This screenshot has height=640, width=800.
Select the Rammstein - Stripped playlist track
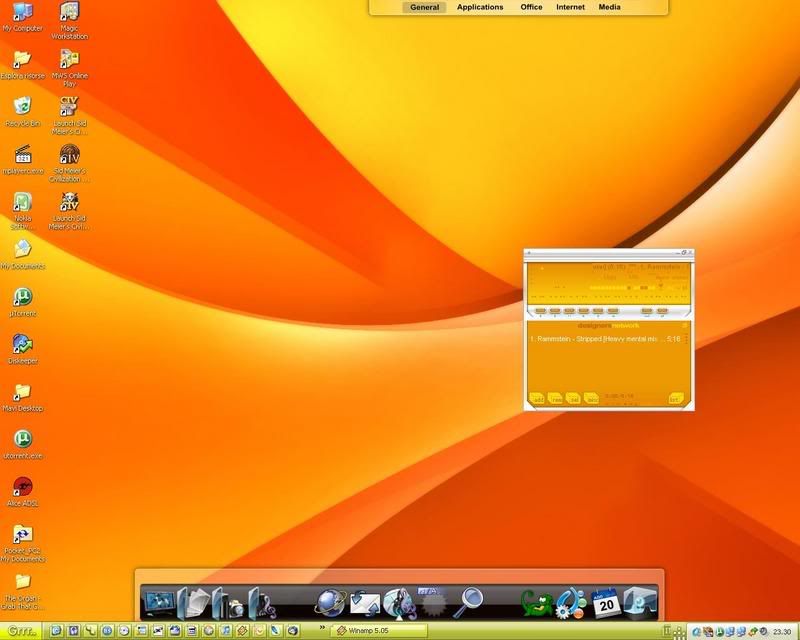tap(605, 339)
